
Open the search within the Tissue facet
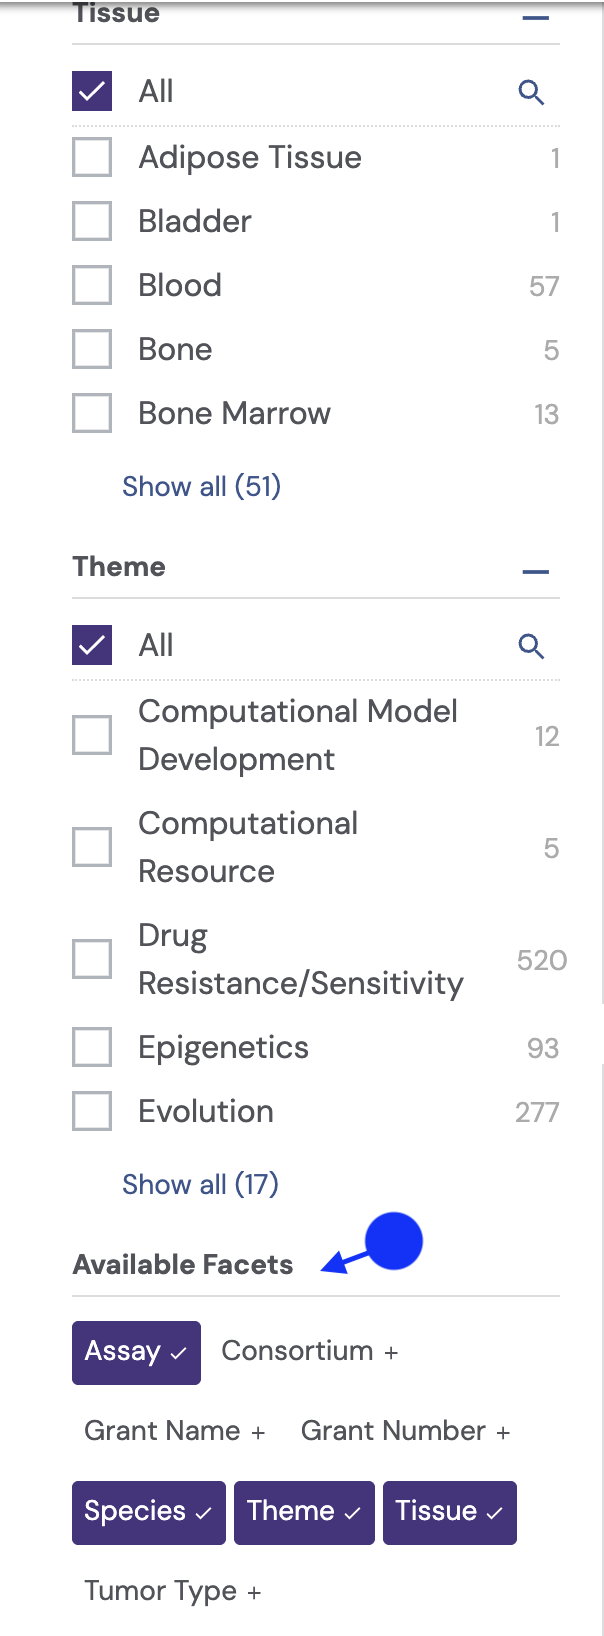point(531,91)
